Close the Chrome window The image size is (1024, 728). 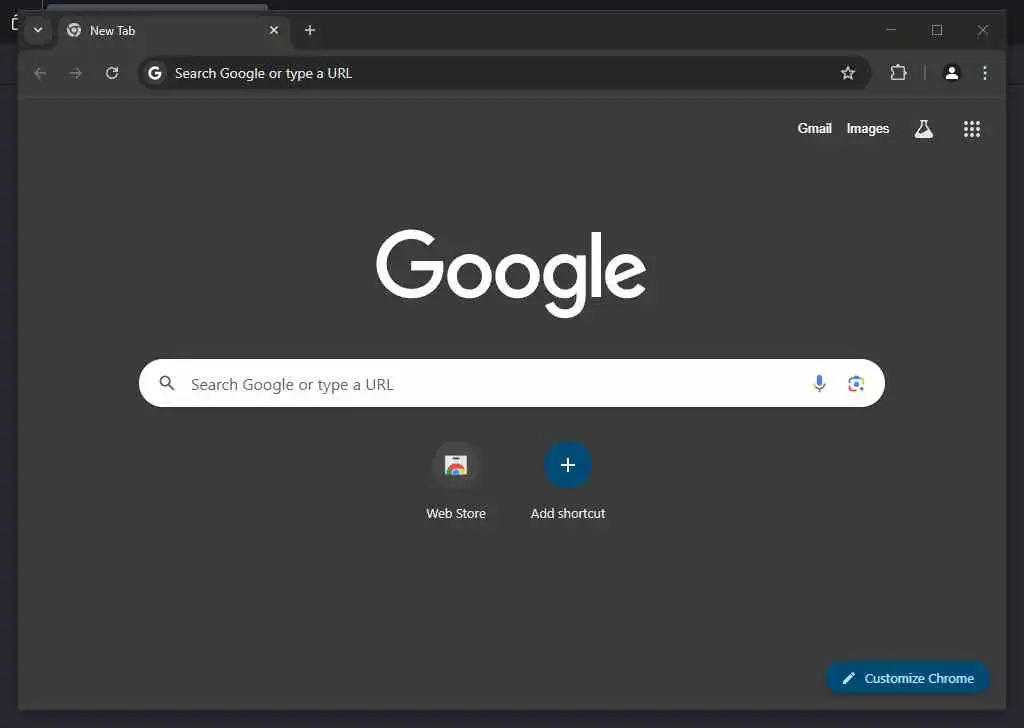pyautogui.click(x=983, y=30)
